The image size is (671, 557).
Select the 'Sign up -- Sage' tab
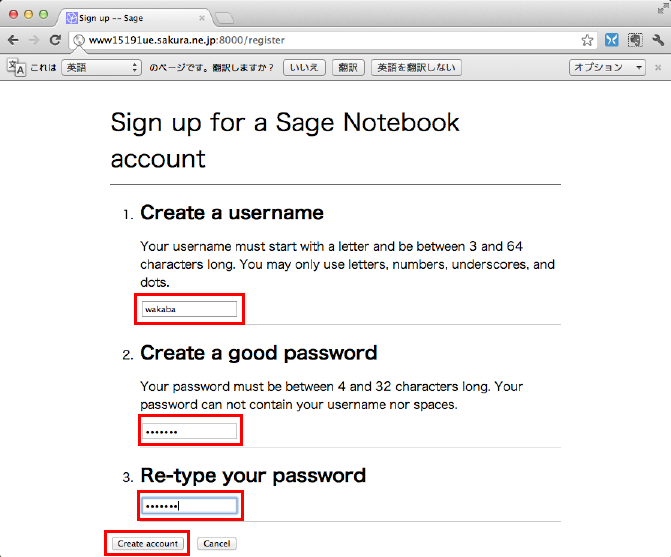coord(133,17)
